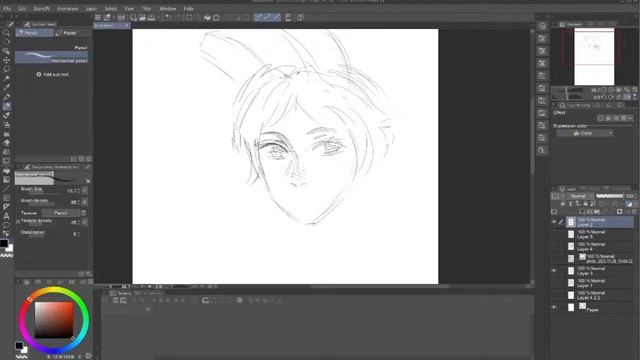The width and height of the screenshot is (640, 360).
Task: Open the Expression color dropdown showing Color
Action: [584, 133]
